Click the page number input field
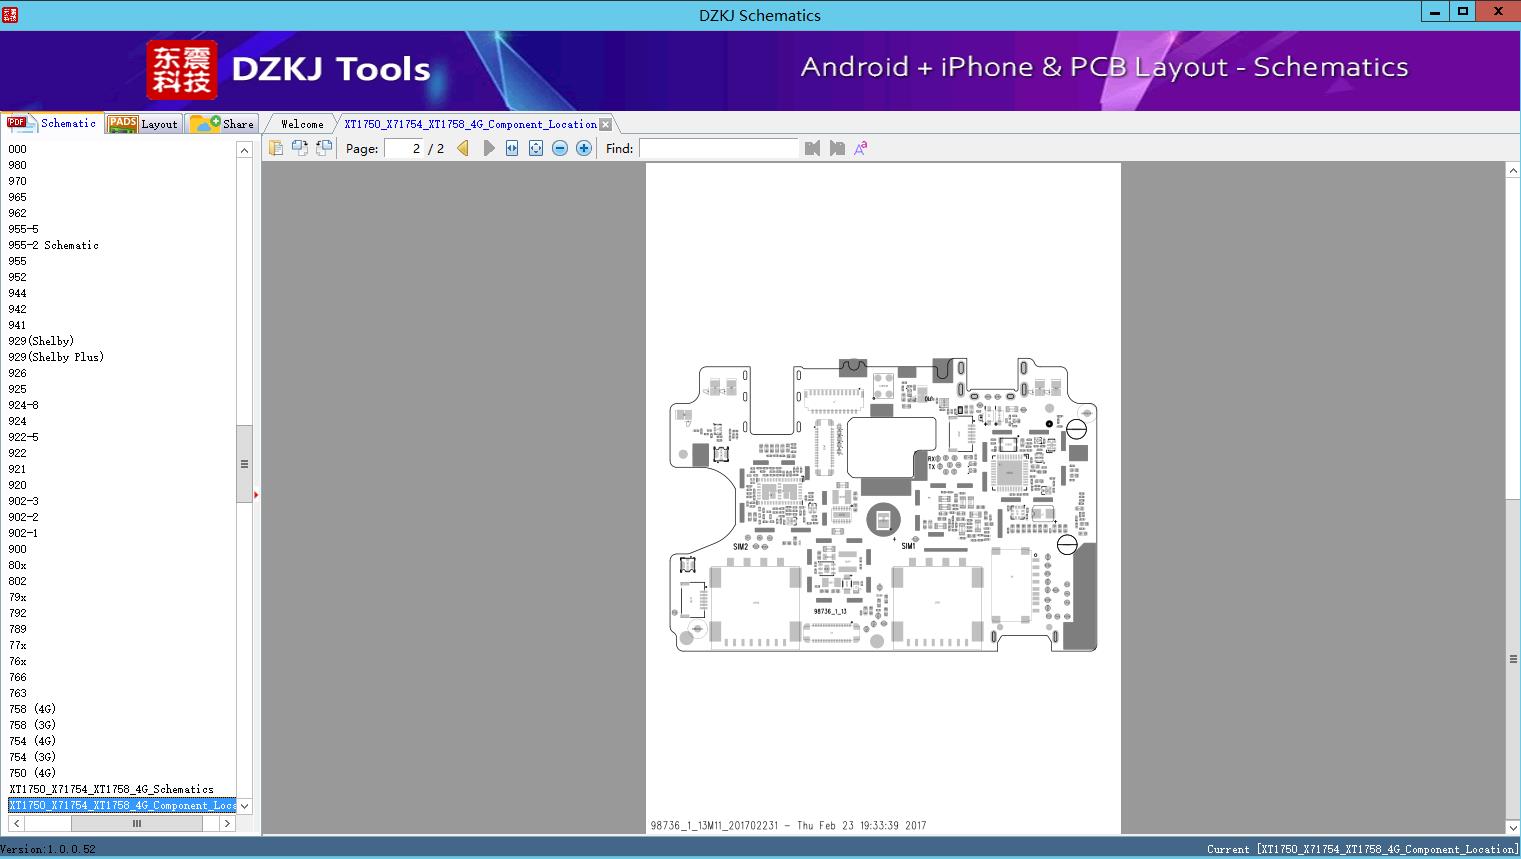This screenshot has width=1521, height=859. click(404, 148)
